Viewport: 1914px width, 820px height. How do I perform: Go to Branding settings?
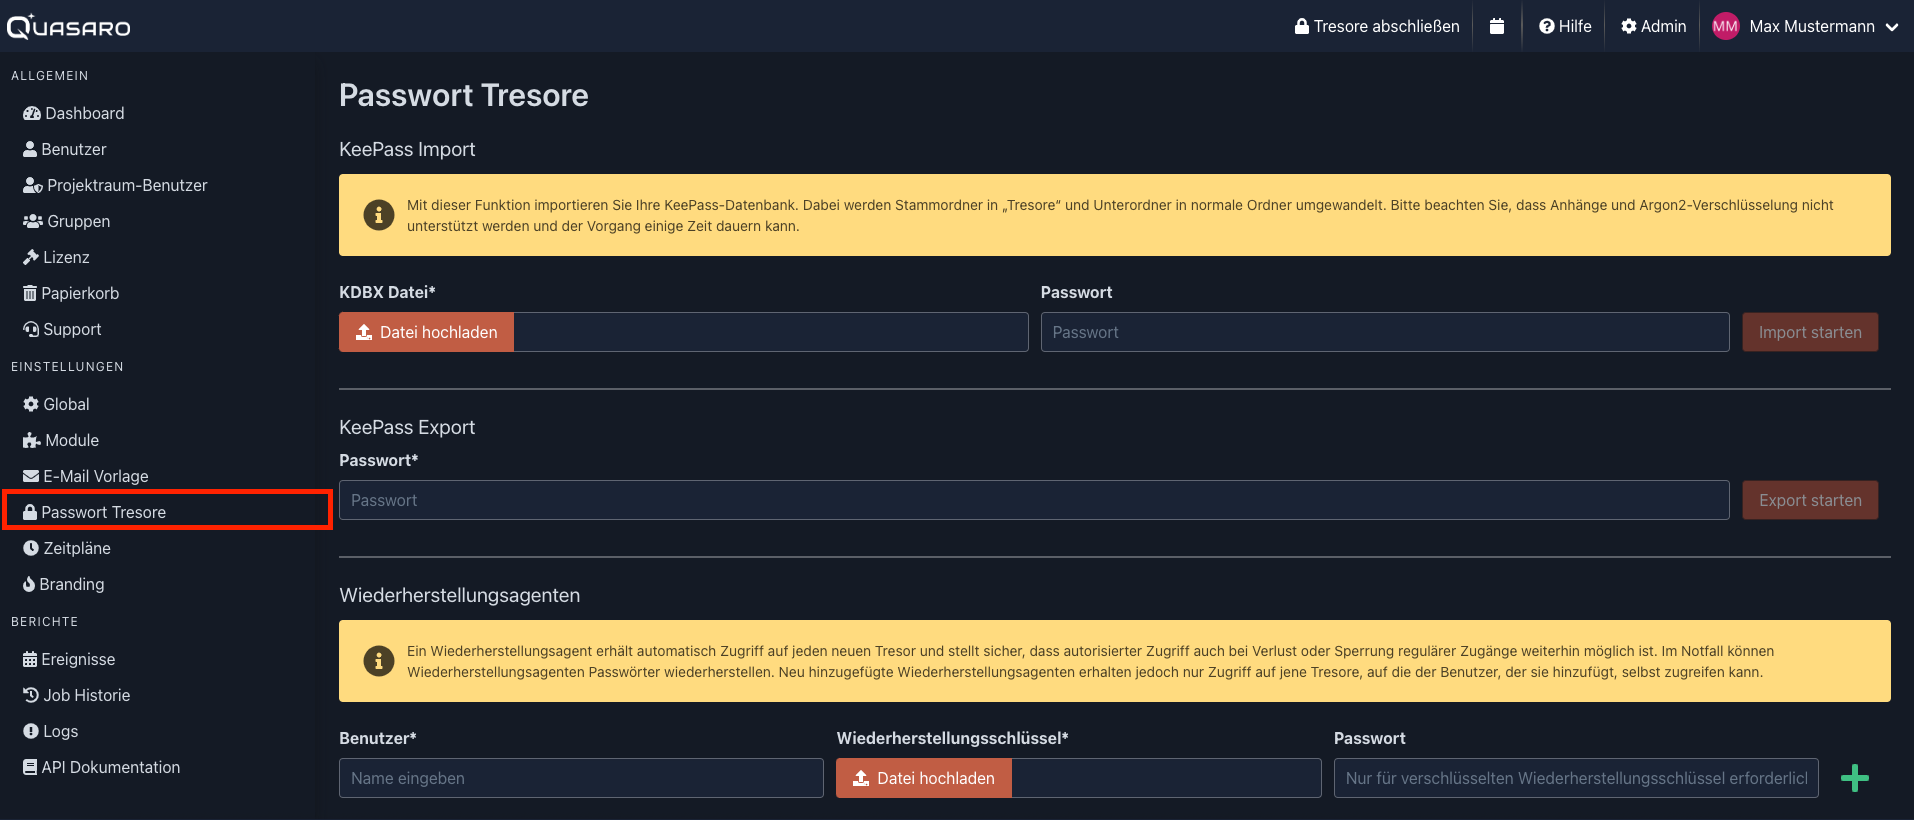point(64,584)
